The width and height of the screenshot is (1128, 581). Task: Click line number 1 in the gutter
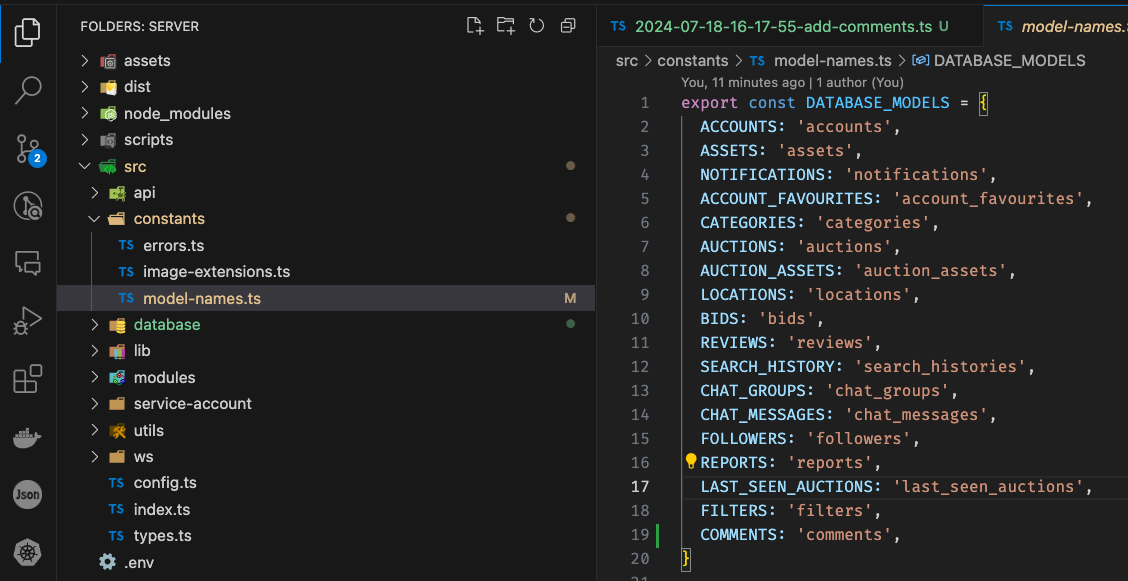pyautogui.click(x=645, y=103)
